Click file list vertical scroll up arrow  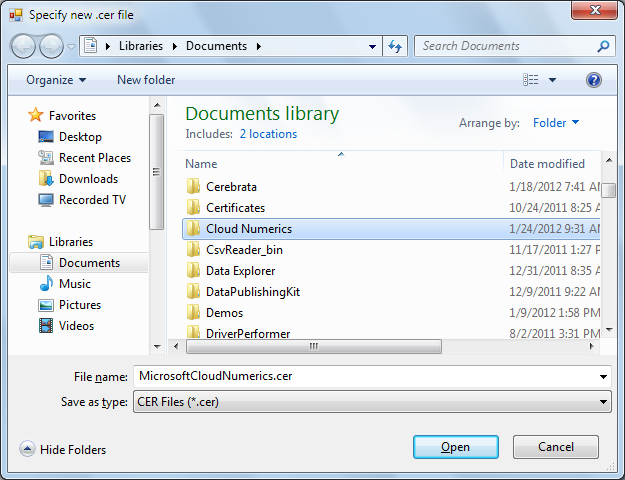[x=609, y=160]
